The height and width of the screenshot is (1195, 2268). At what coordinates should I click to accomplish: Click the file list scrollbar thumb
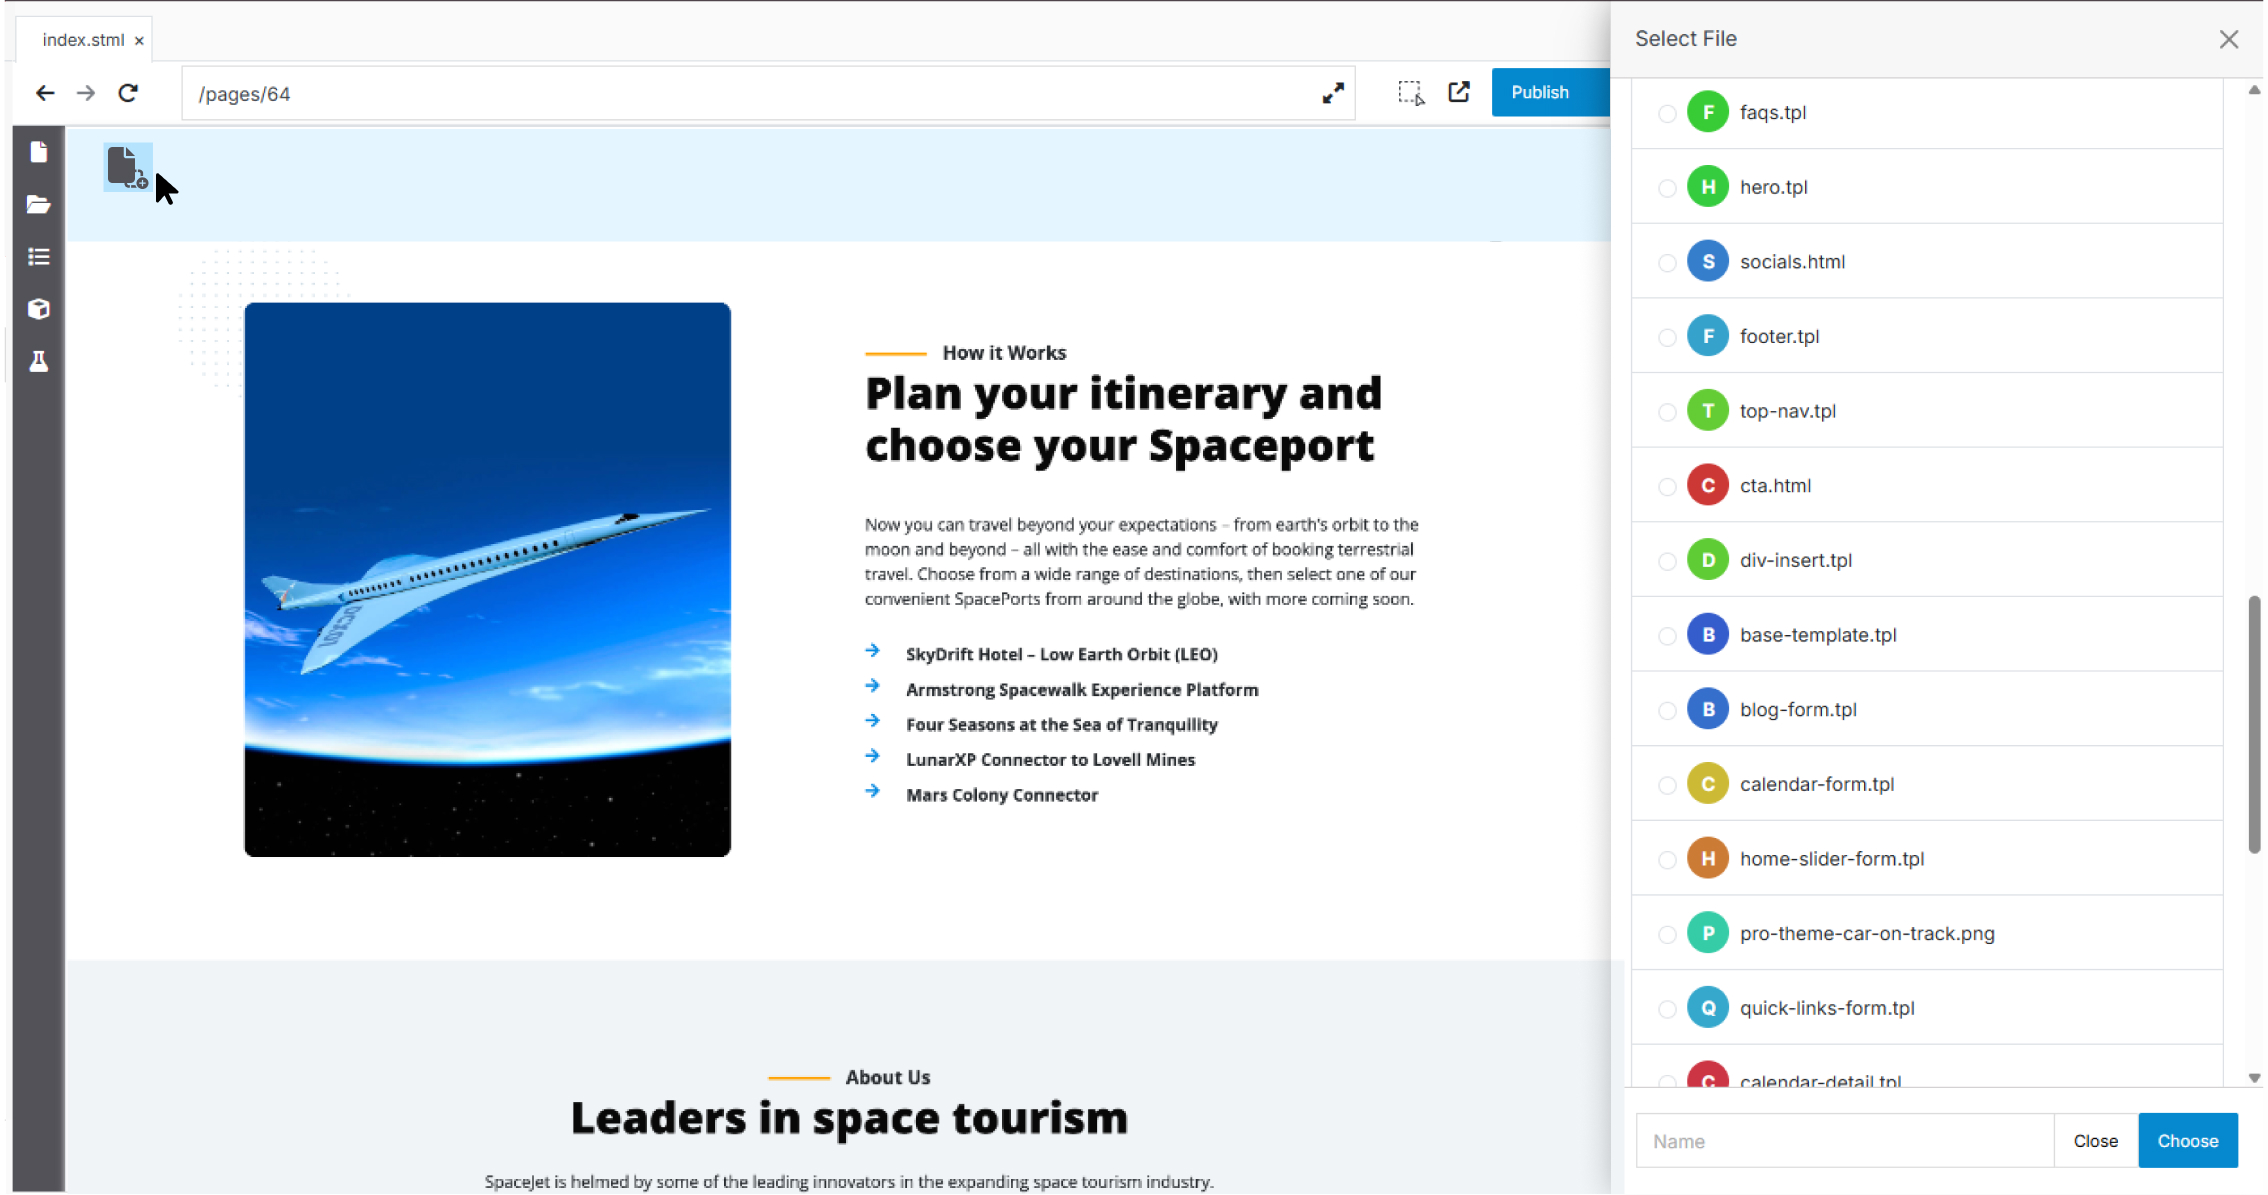tap(2254, 725)
